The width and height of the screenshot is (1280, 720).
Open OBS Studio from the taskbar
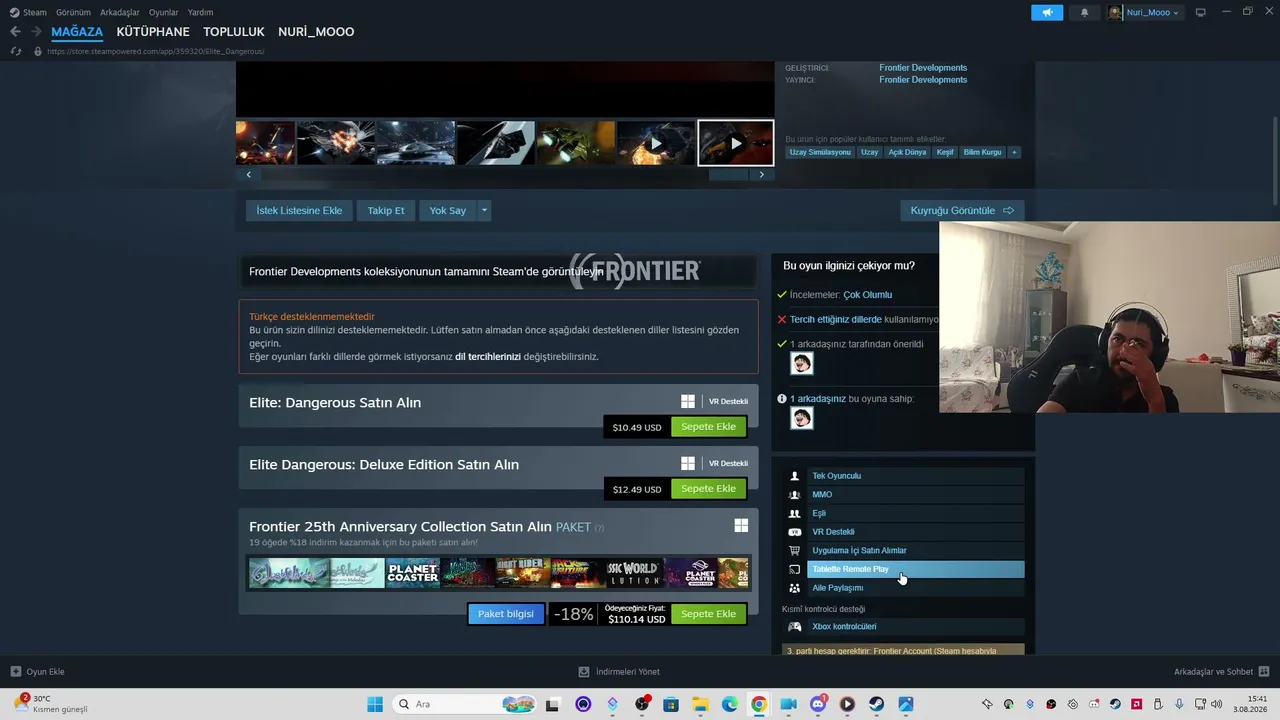[x=642, y=704]
